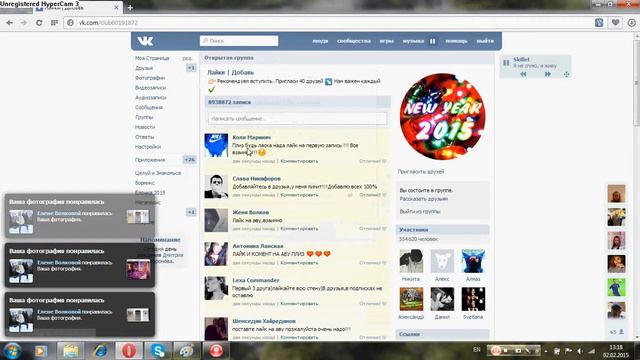This screenshot has height=360, width=640.
Task: Open HyperCam recorder in taskbar
Action: click(216, 351)
